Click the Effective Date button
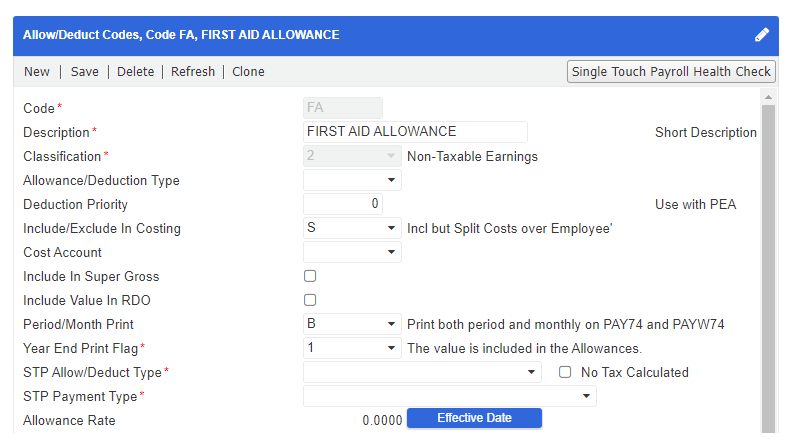This screenshot has height=443, width=794. point(474,419)
